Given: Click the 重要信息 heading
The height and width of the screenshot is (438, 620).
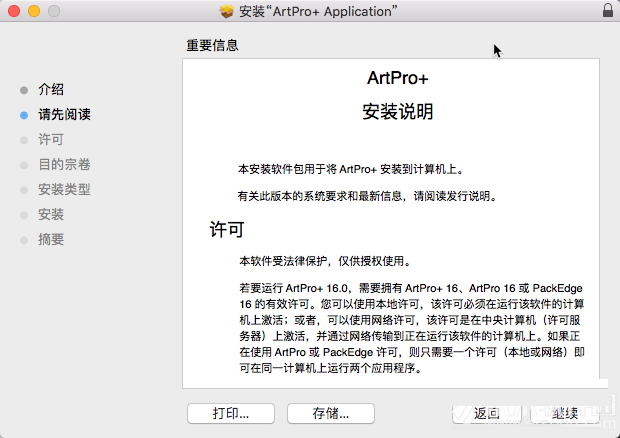Looking at the screenshot, I should (x=212, y=45).
